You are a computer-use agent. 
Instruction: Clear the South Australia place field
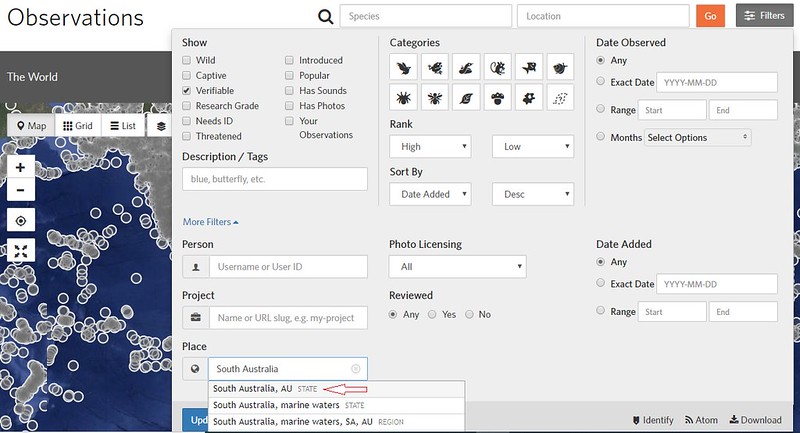click(x=356, y=369)
